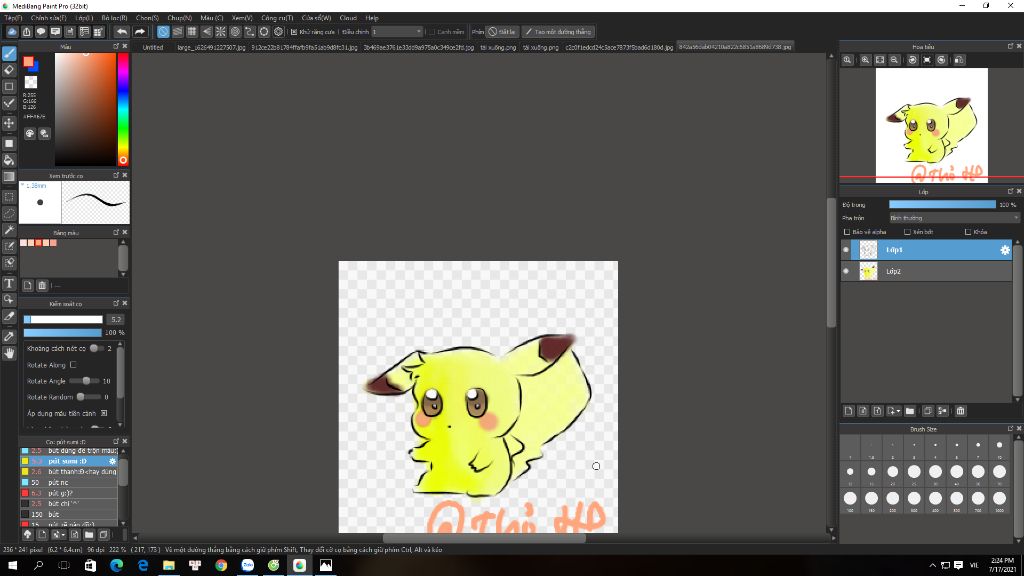Viewport: 1024px width, 576px height.
Task: Open the Chỉnh sửa(E) menu
Action: coord(48,18)
